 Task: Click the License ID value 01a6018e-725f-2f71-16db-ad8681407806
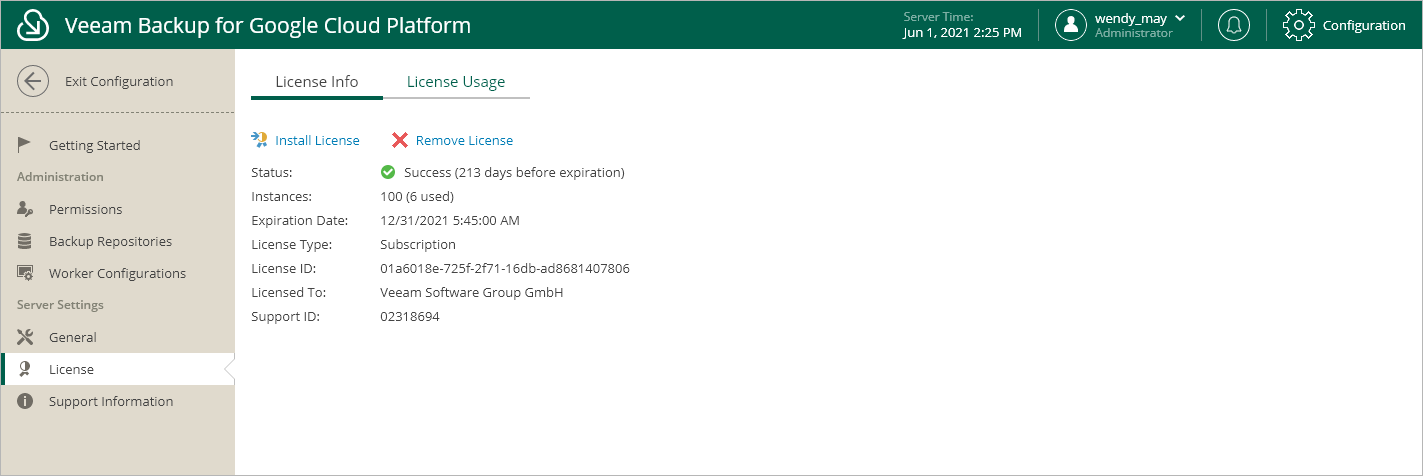[505, 268]
